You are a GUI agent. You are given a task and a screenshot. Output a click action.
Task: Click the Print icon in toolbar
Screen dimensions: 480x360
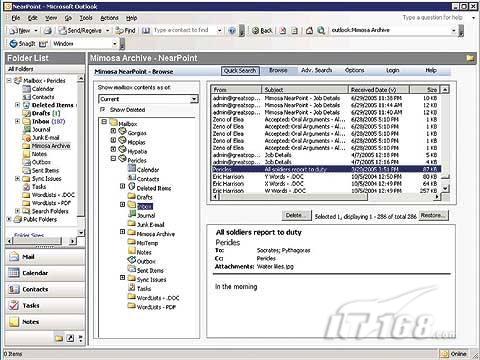pos(48,31)
